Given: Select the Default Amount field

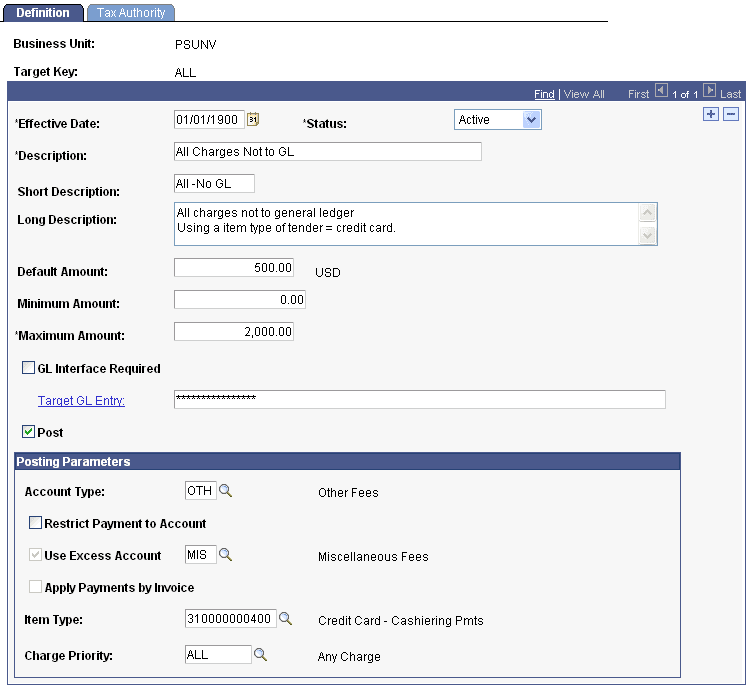Looking at the screenshot, I should (234, 268).
